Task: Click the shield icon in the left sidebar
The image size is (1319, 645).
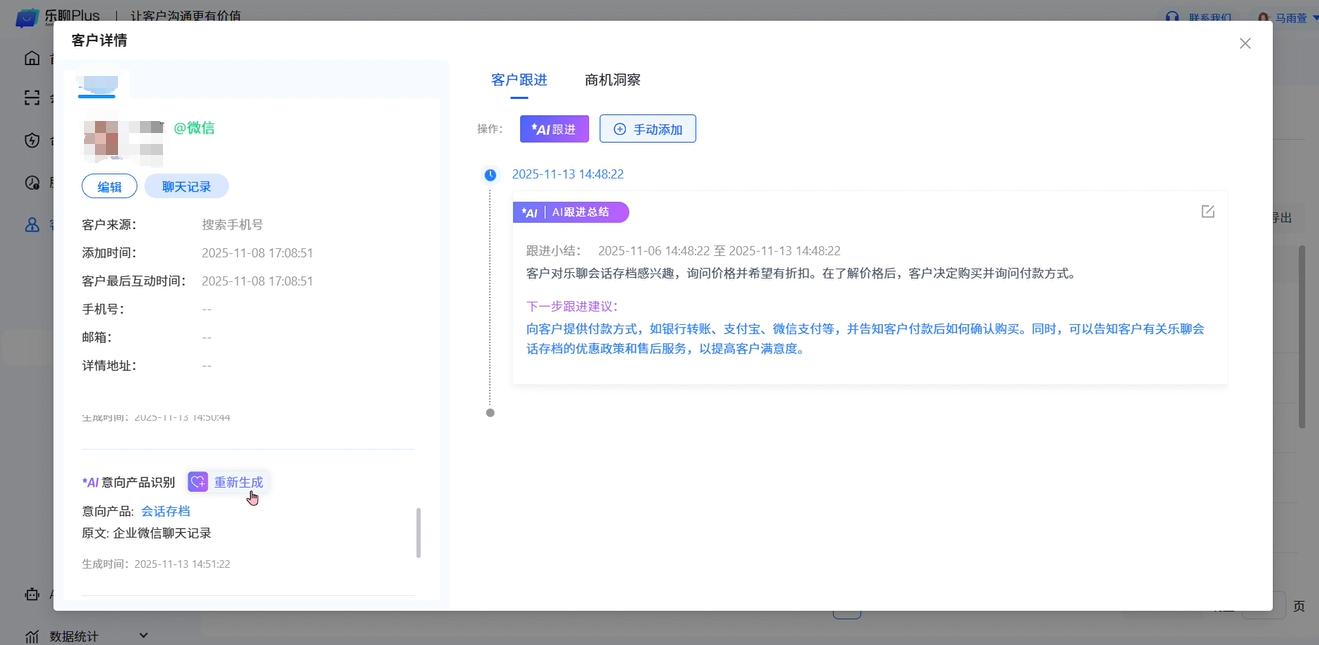Action: click(x=32, y=140)
